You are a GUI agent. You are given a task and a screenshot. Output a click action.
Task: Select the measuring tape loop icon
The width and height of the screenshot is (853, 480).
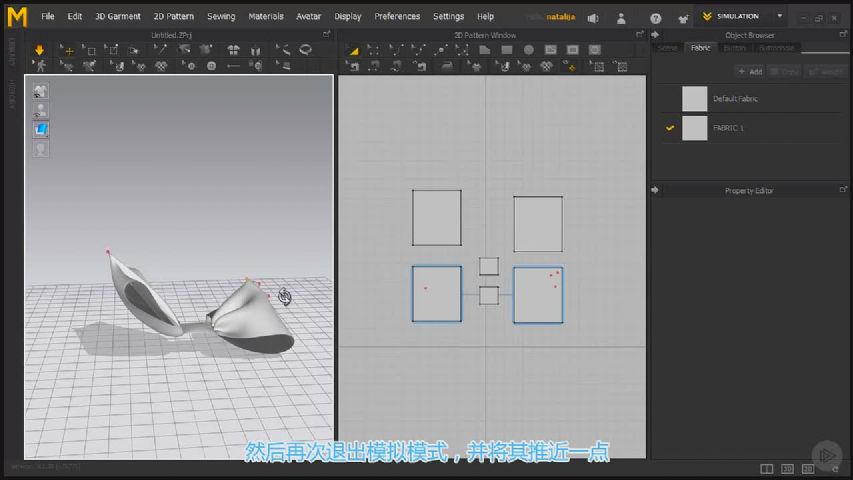[305, 50]
